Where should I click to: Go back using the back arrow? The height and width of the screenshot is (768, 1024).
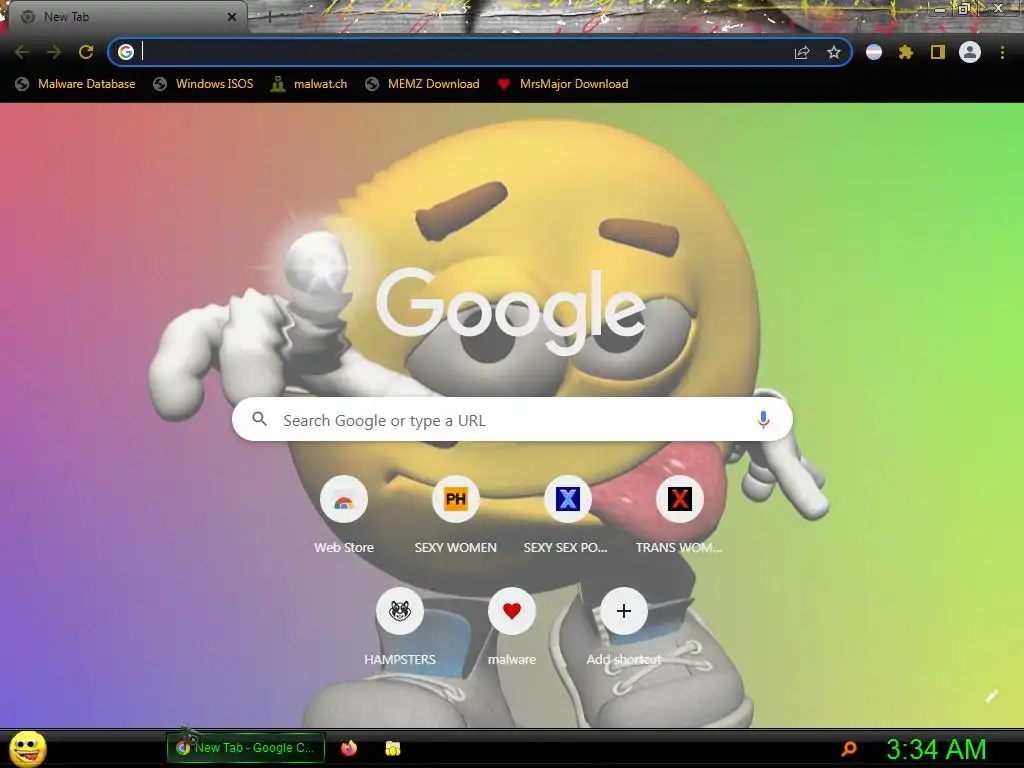22,52
